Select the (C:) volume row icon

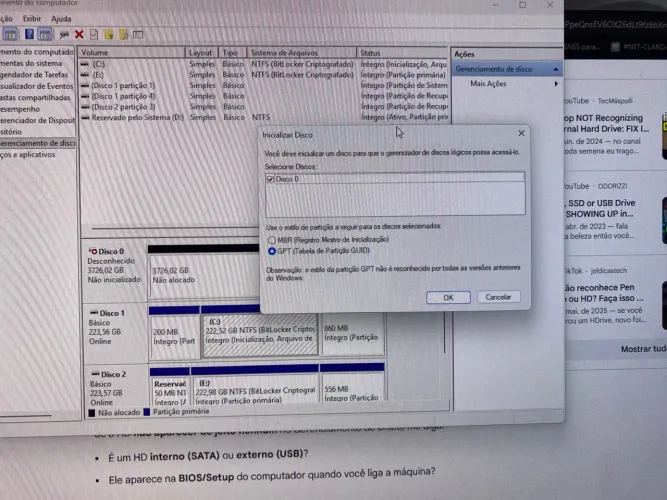click(x=85, y=64)
